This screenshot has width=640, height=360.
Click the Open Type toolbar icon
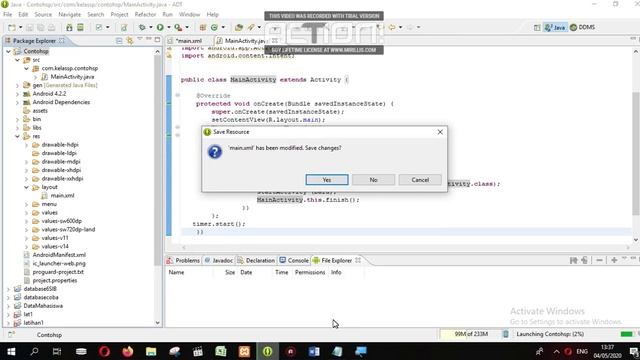(x=239, y=27)
